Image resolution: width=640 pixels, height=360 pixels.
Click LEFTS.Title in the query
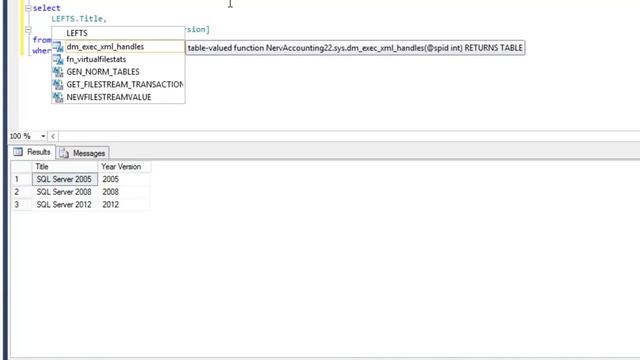click(79, 19)
